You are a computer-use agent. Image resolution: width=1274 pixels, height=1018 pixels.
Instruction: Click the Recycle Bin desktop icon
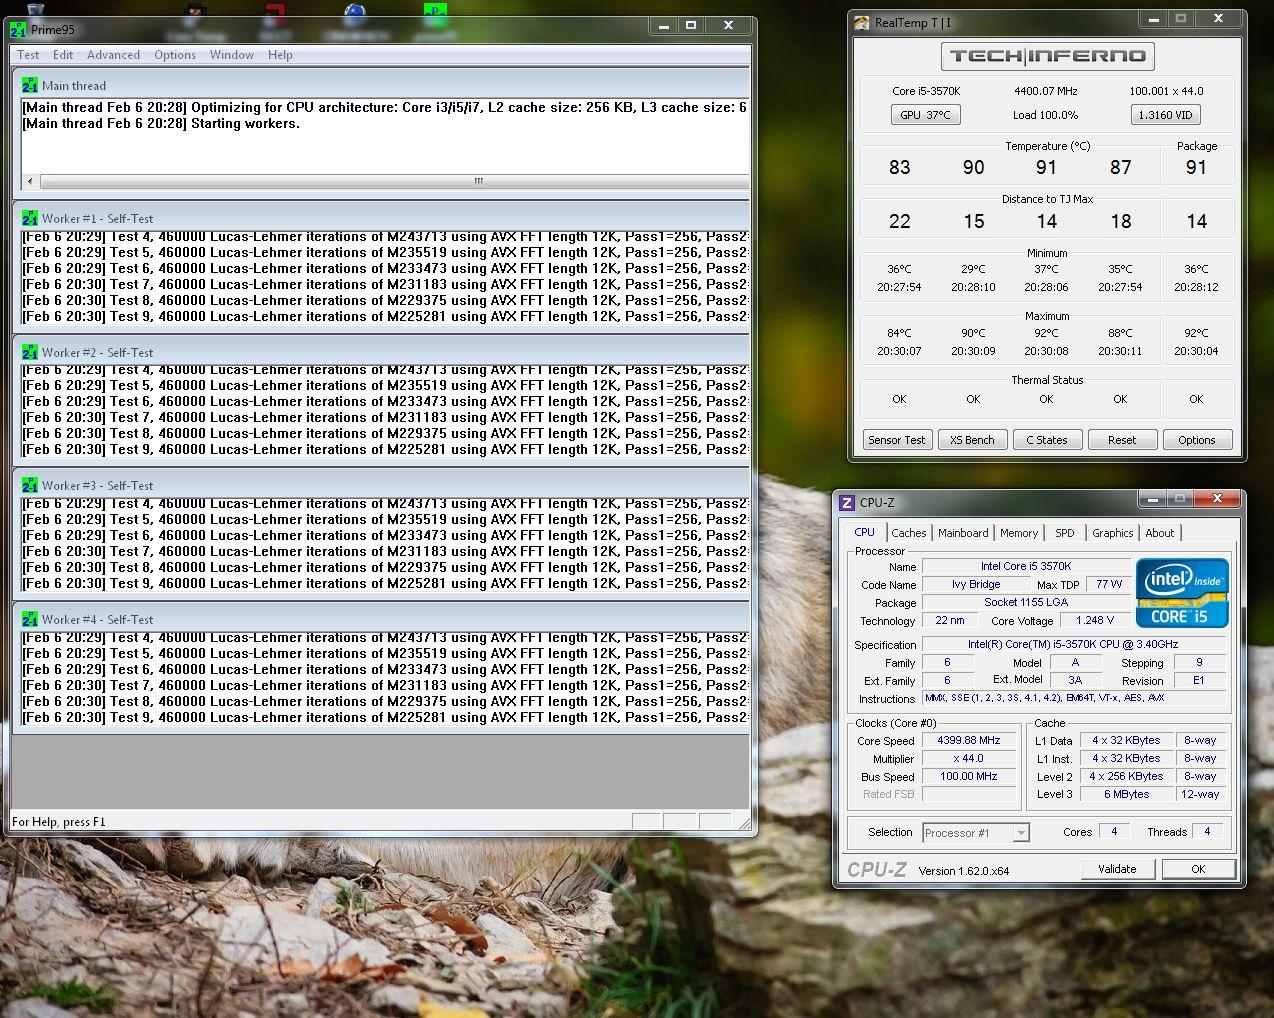tap(36, 9)
